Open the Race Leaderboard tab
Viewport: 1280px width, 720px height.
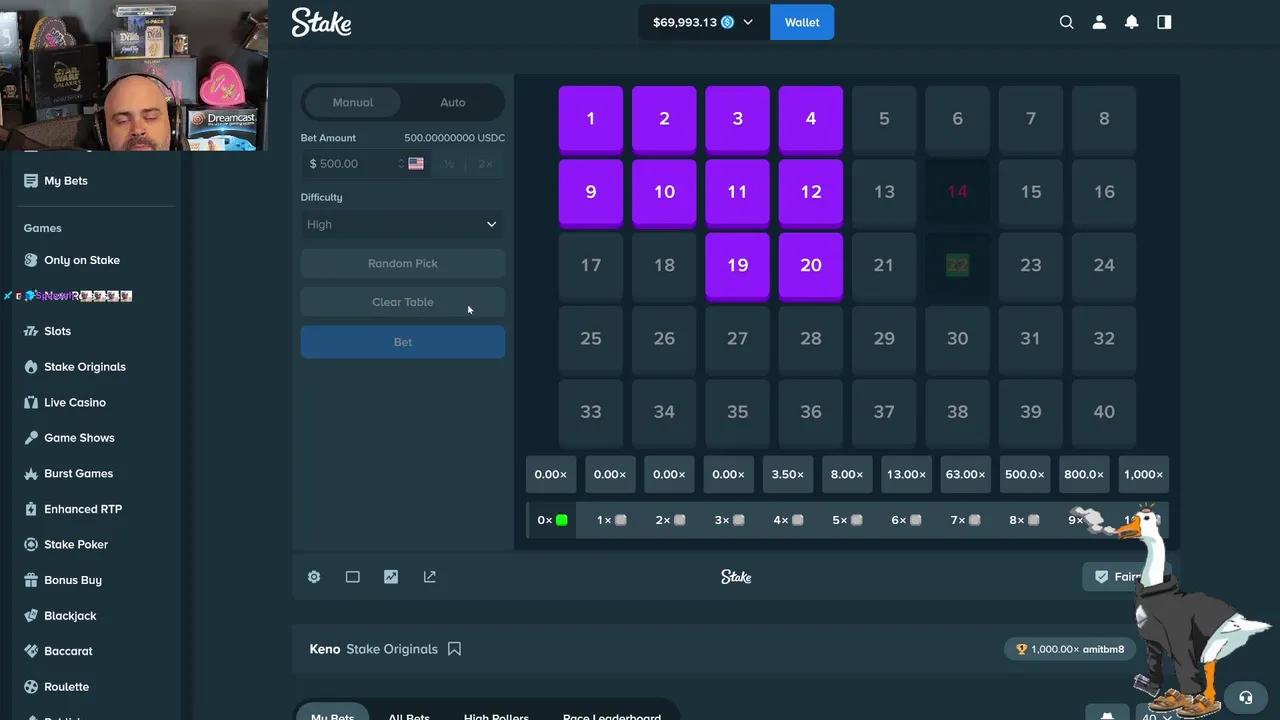pyautogui.click(x=612, y=715)
